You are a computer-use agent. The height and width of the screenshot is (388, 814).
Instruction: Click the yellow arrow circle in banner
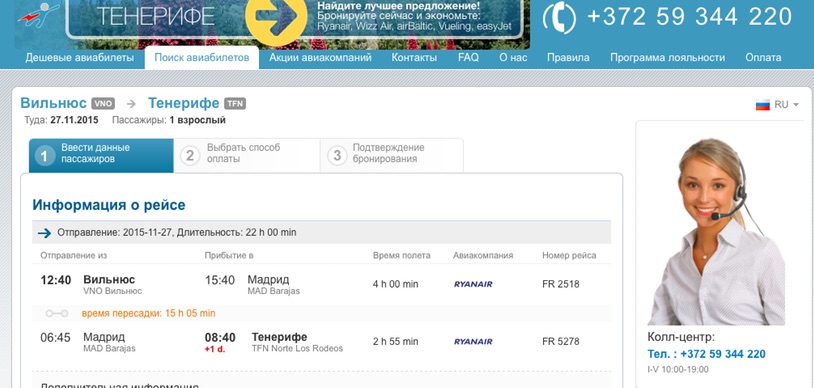(x=276, y=17)
